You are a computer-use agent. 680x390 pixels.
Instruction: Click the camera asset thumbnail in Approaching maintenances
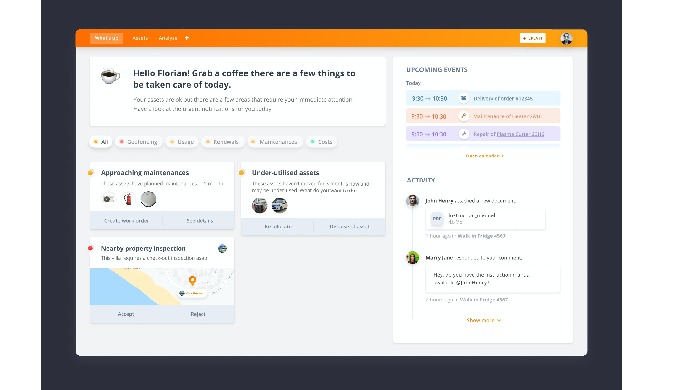(x=108, y=199)
